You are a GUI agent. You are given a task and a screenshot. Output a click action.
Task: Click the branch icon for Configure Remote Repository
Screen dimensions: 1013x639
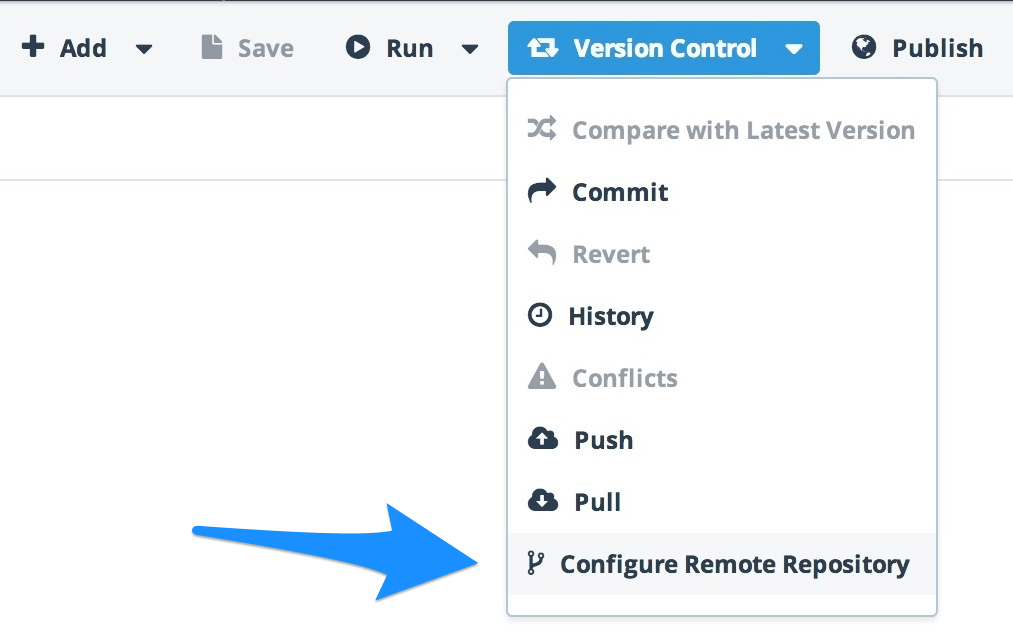click(x=536, y=563)
